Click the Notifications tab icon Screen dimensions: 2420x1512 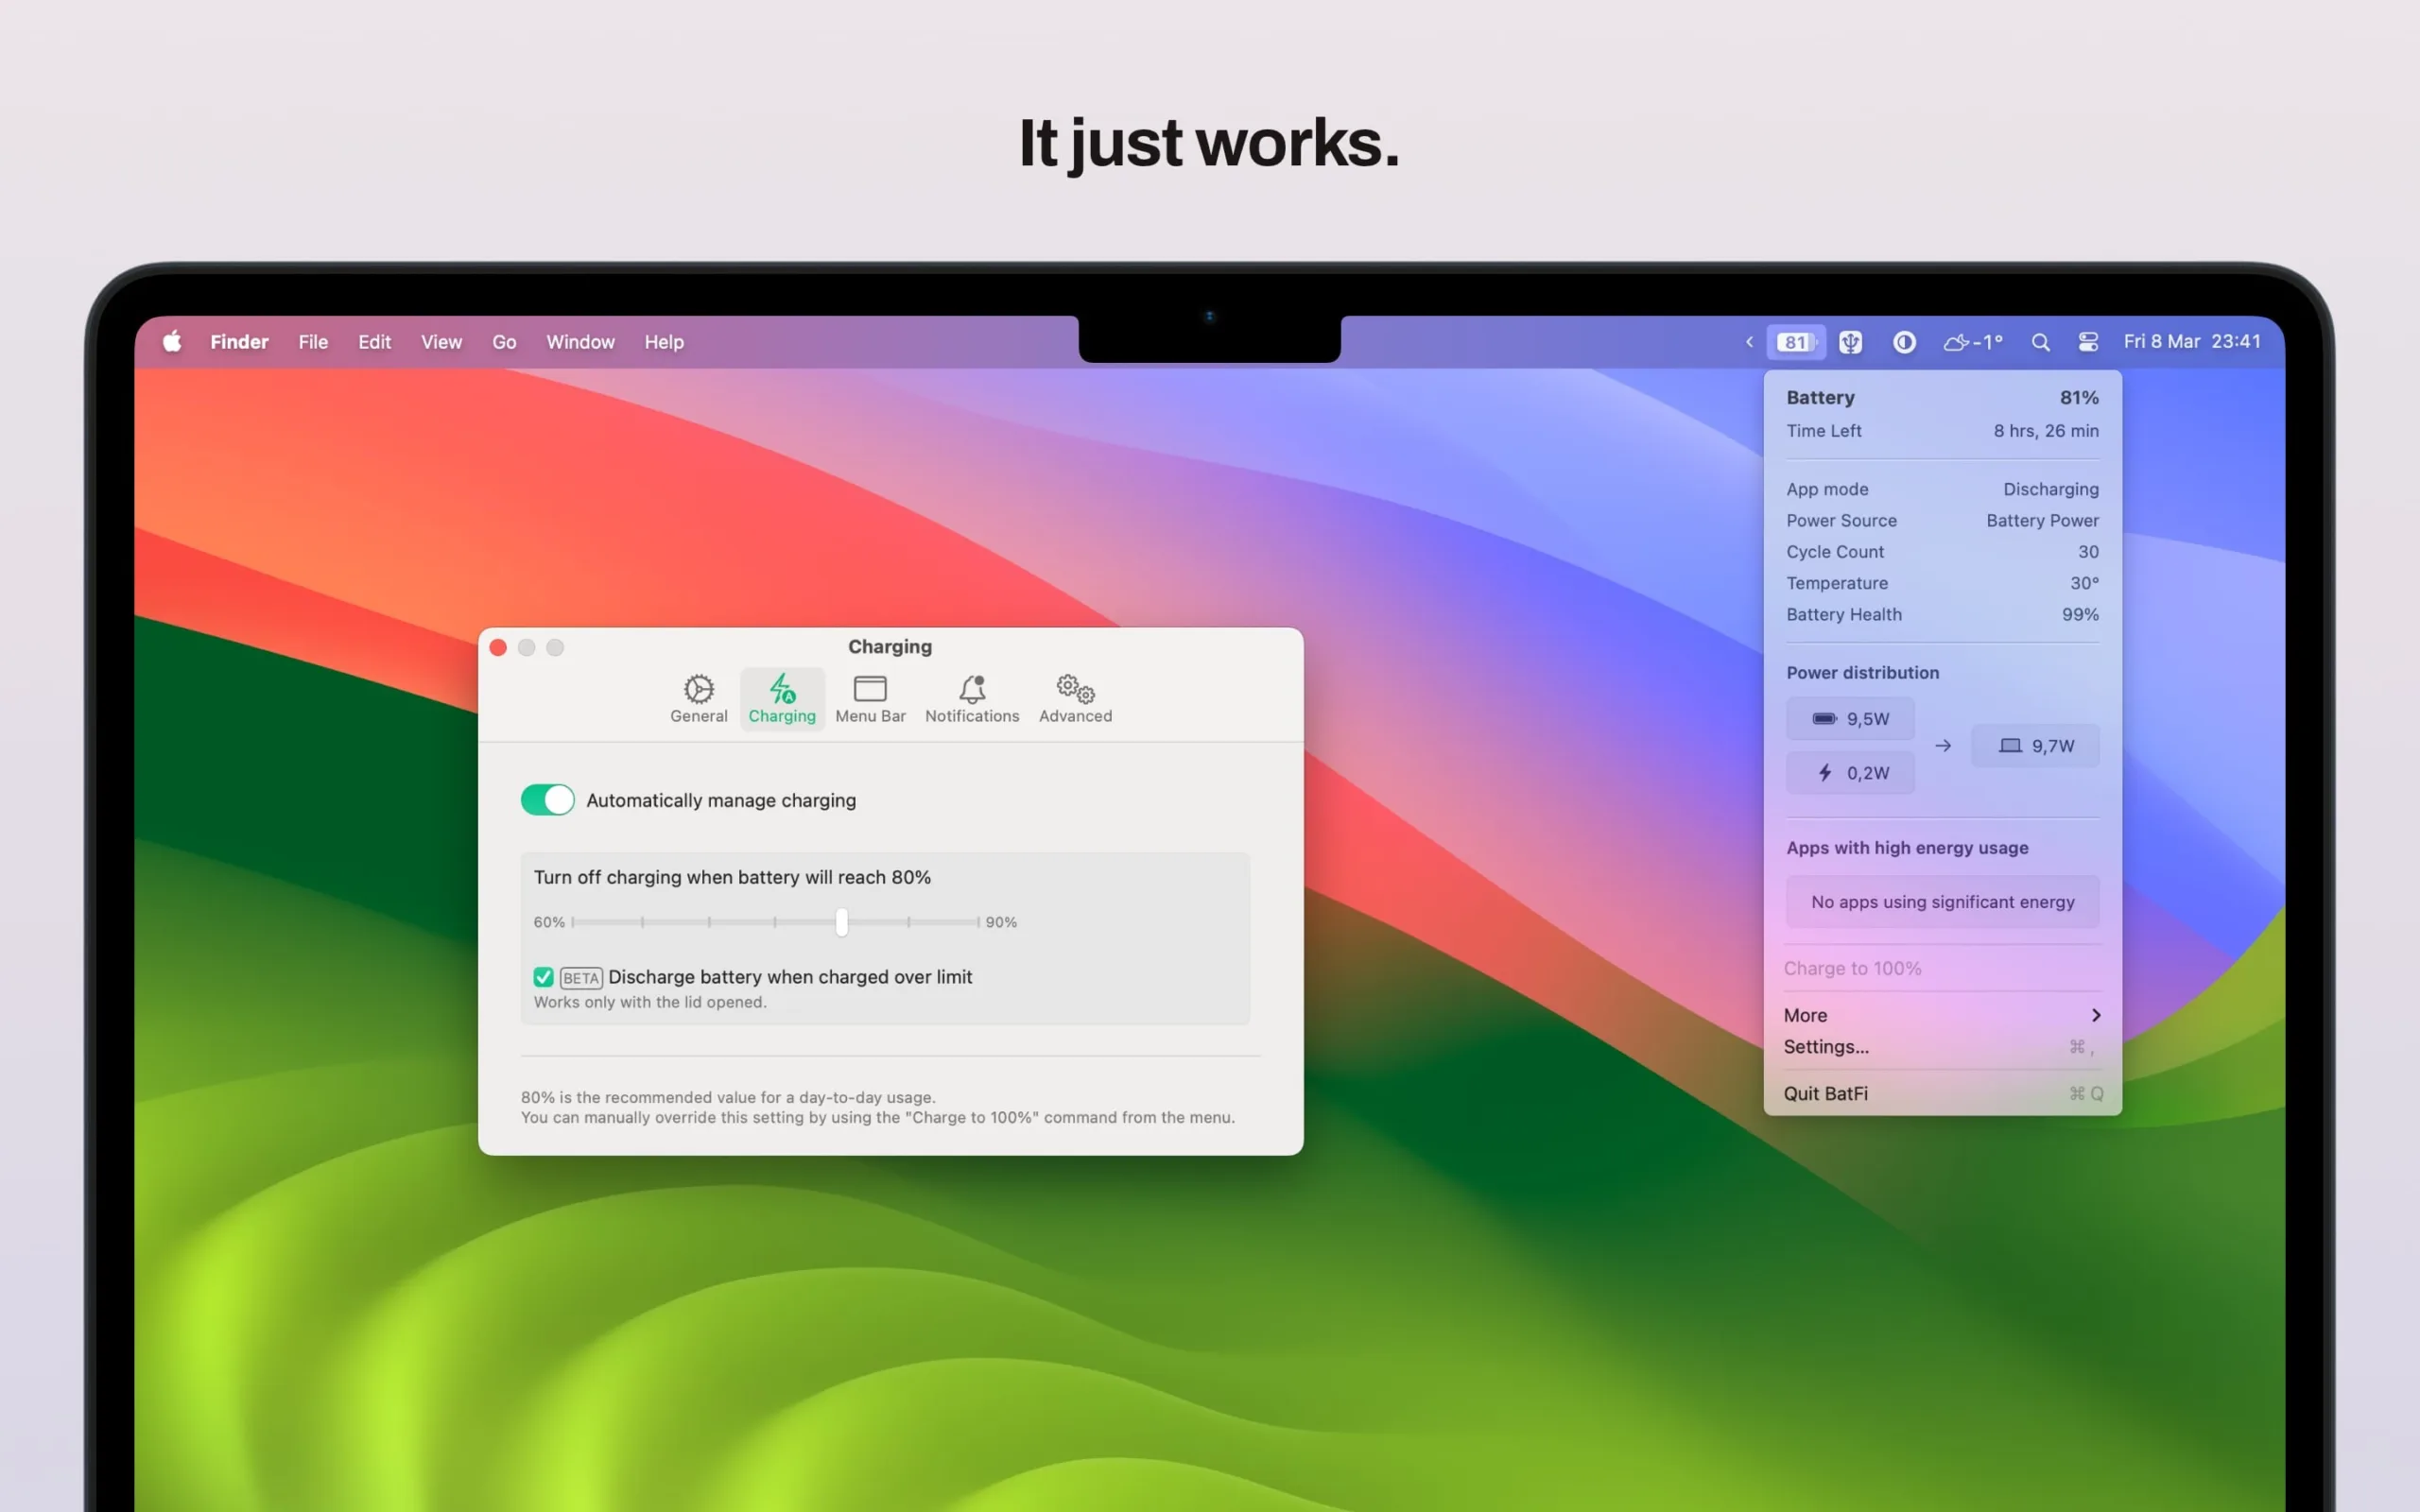(x=972, y=688)
